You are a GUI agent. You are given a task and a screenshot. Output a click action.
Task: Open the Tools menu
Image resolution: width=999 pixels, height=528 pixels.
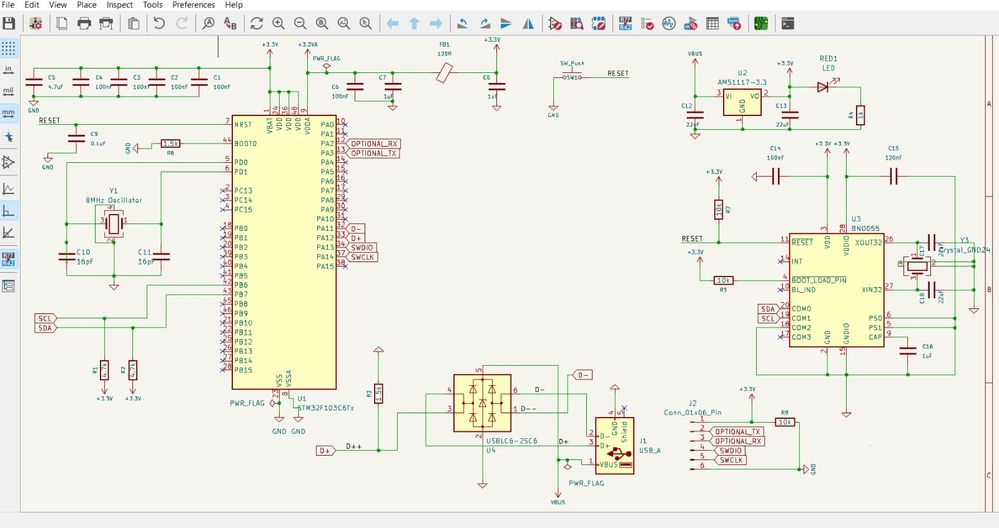click(x=152, y=5)
